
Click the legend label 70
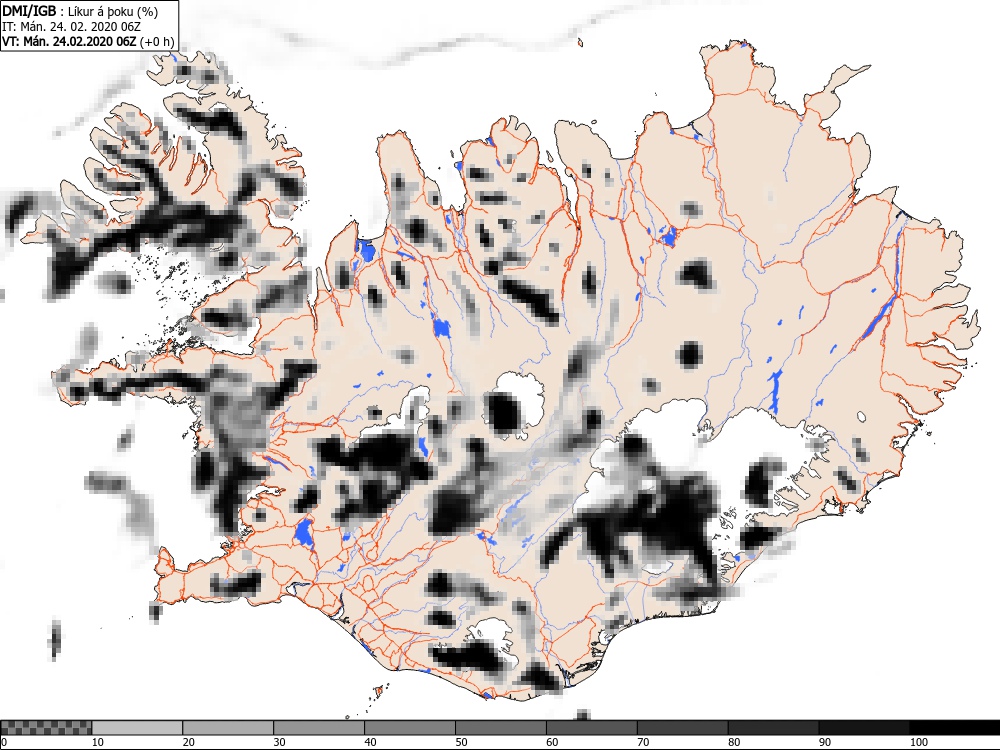(x=643, y=742)
